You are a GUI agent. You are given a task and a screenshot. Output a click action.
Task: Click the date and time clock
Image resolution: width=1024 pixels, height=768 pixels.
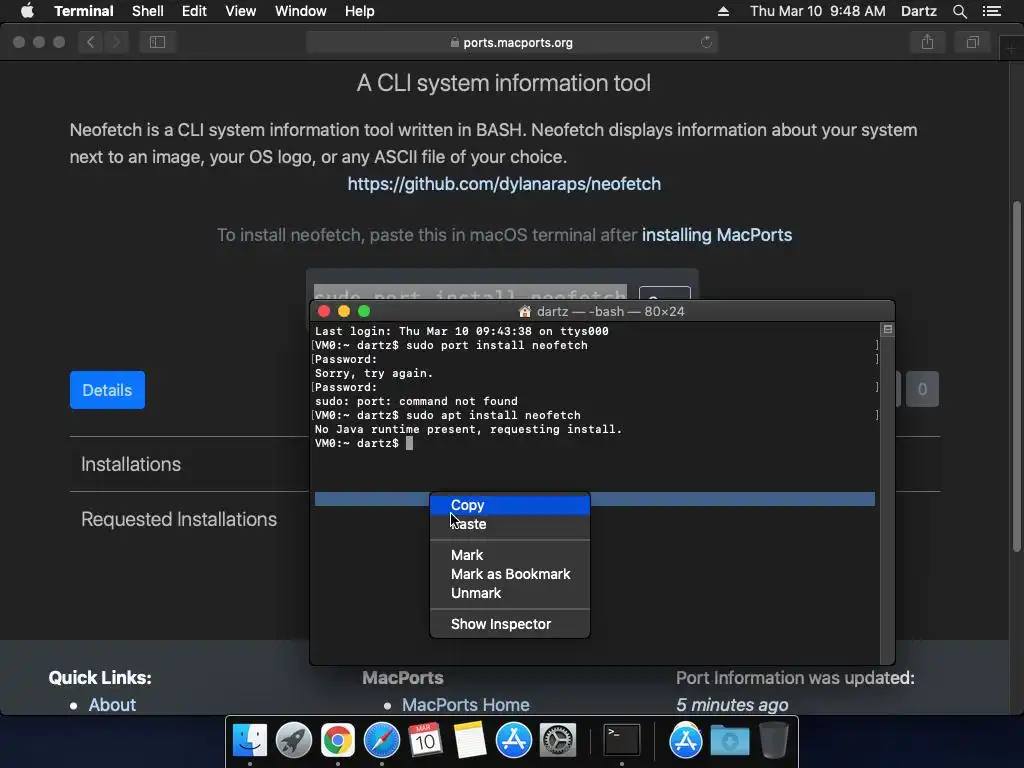point(818,11)
